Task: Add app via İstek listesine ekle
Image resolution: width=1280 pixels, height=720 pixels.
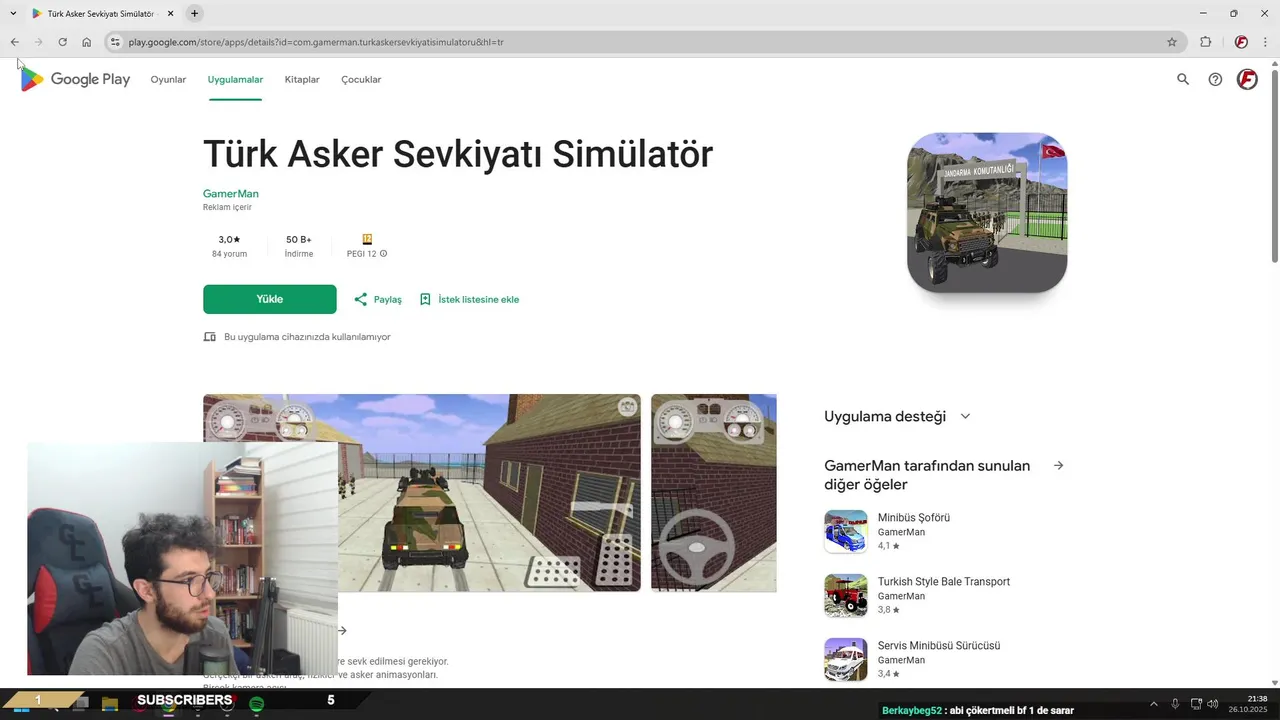Action: (469, 299)
